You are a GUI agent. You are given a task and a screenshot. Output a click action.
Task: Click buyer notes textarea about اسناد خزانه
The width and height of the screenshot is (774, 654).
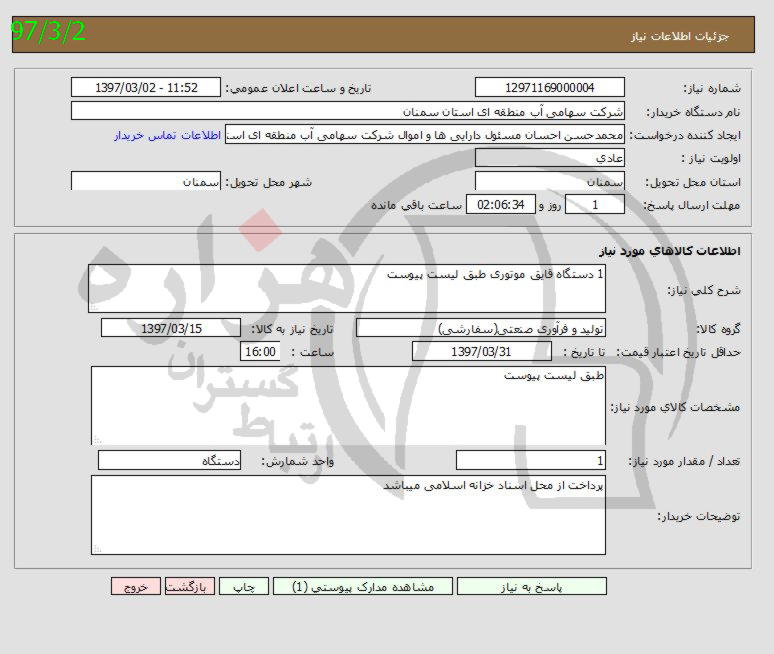pos(348,515)
